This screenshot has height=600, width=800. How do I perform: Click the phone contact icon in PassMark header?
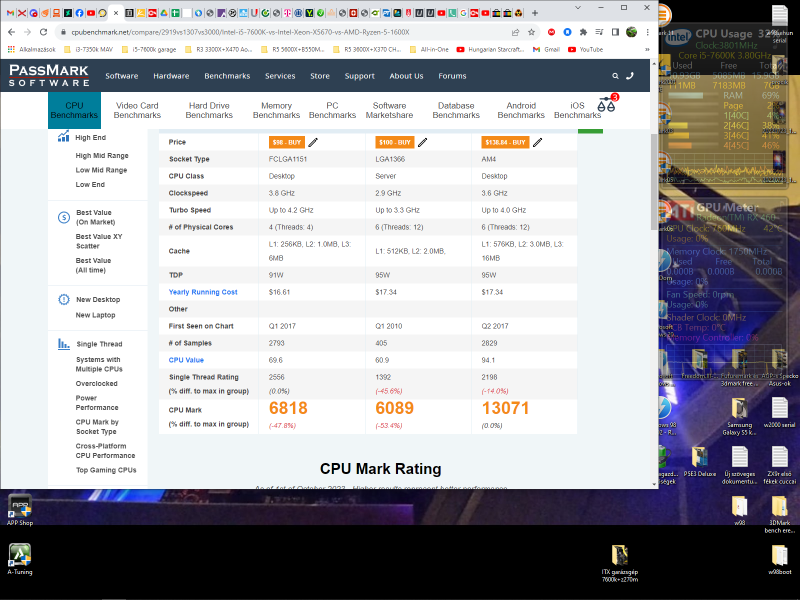pyautogui.click(x=630, y=76)
